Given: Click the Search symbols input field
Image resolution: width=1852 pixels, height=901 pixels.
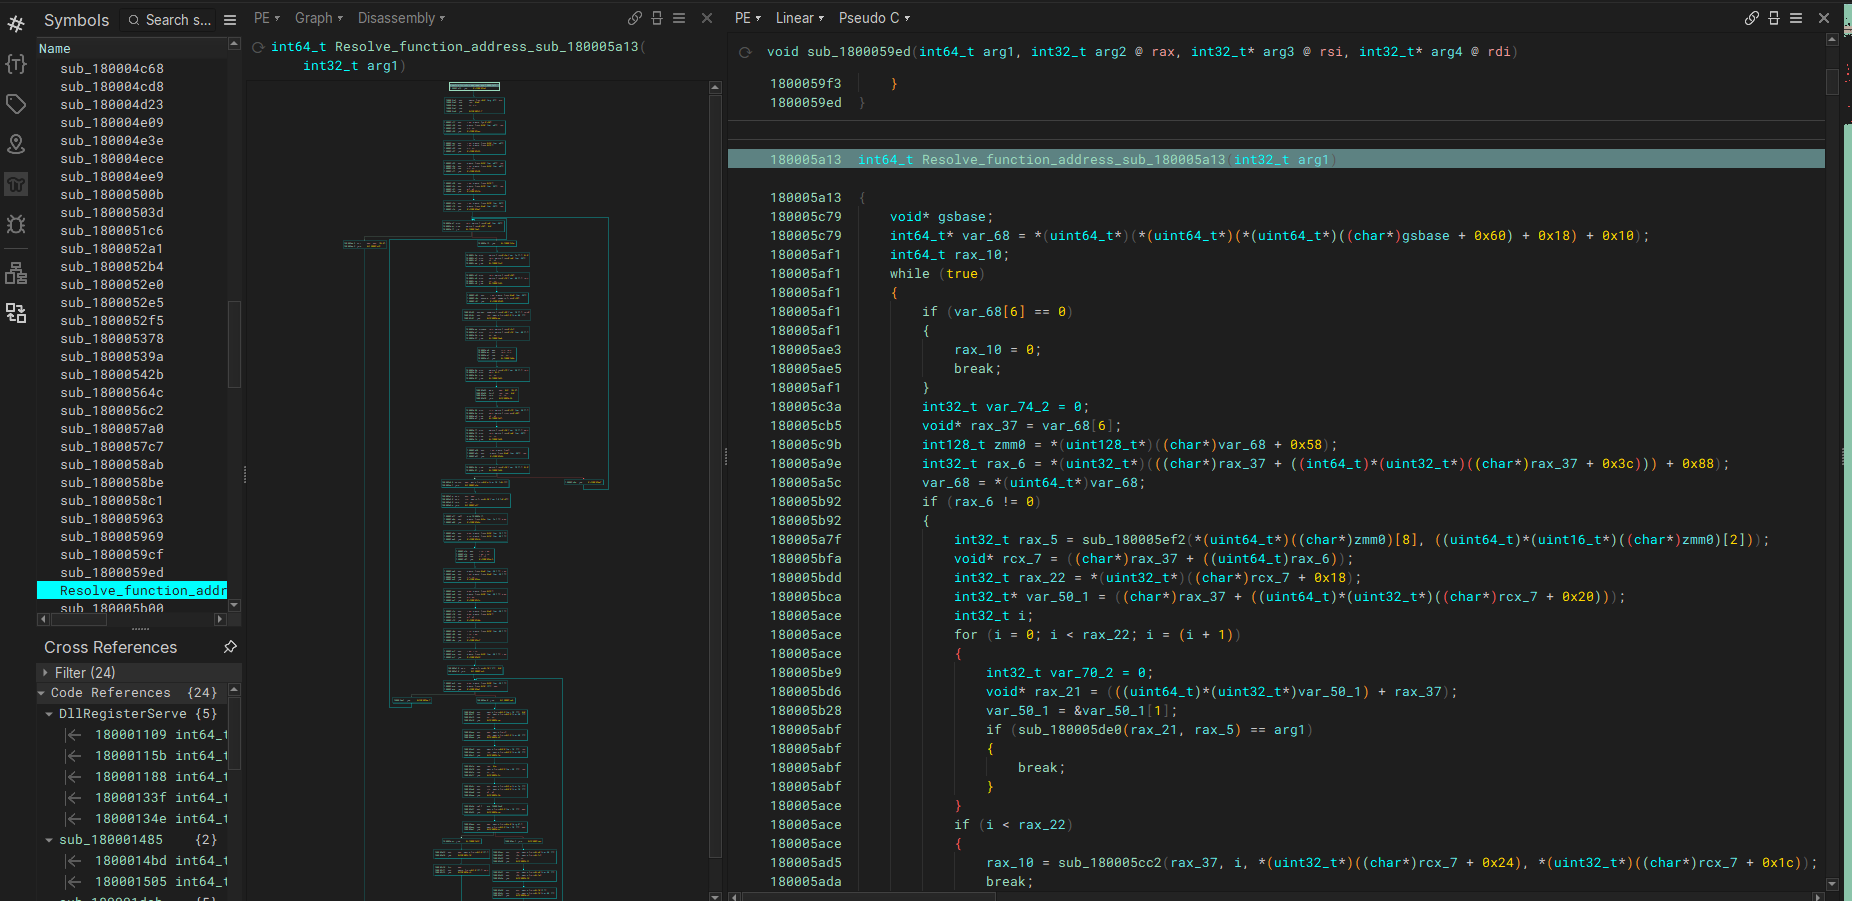Looking at the screenshot, I should coord(168,20).
